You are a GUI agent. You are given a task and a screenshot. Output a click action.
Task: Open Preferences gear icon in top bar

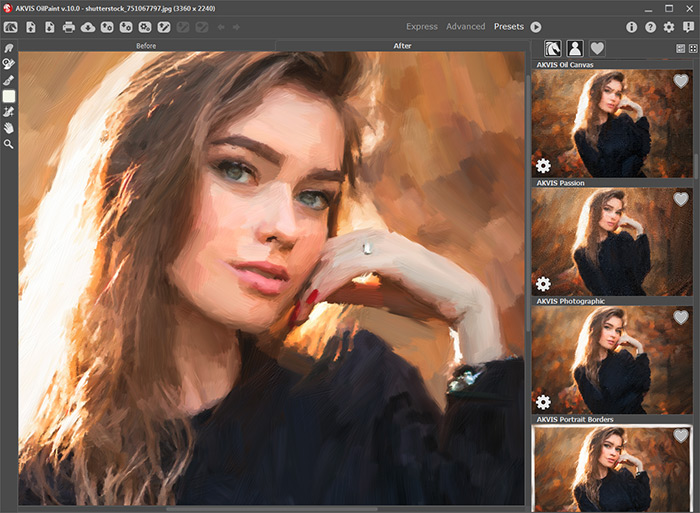[669, 27]
